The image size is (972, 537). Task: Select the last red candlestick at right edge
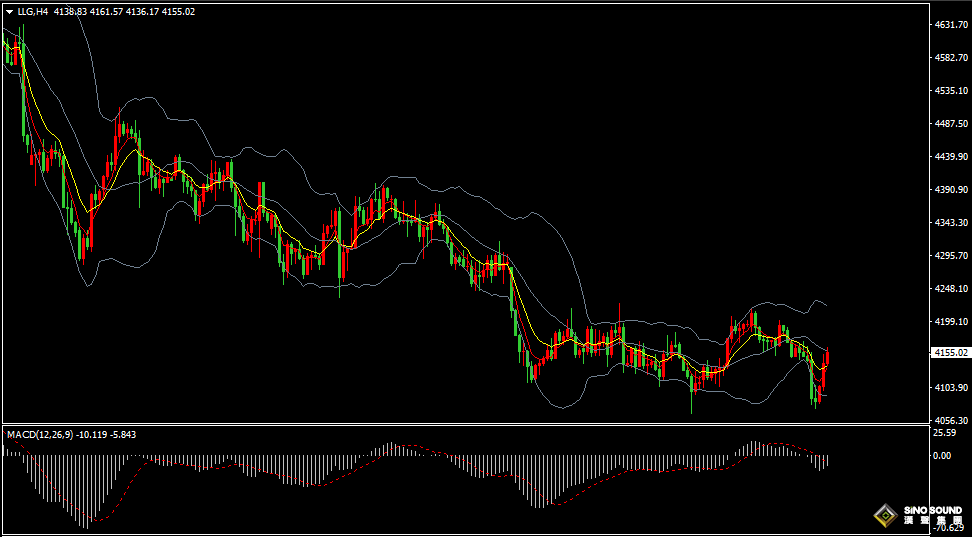coord(827,357)
